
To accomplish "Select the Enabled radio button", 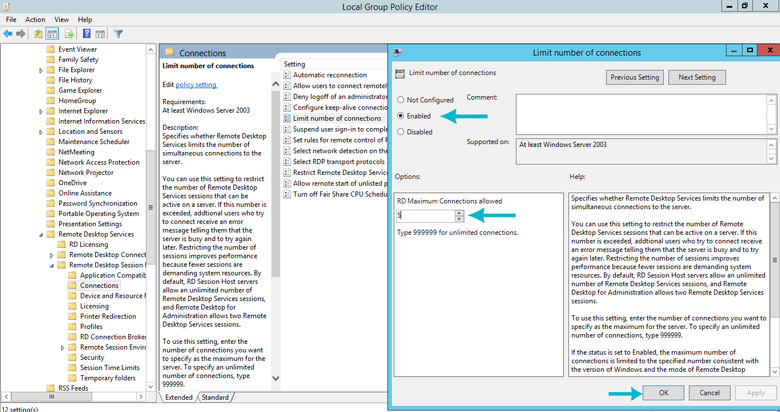I will pos(400,115).
